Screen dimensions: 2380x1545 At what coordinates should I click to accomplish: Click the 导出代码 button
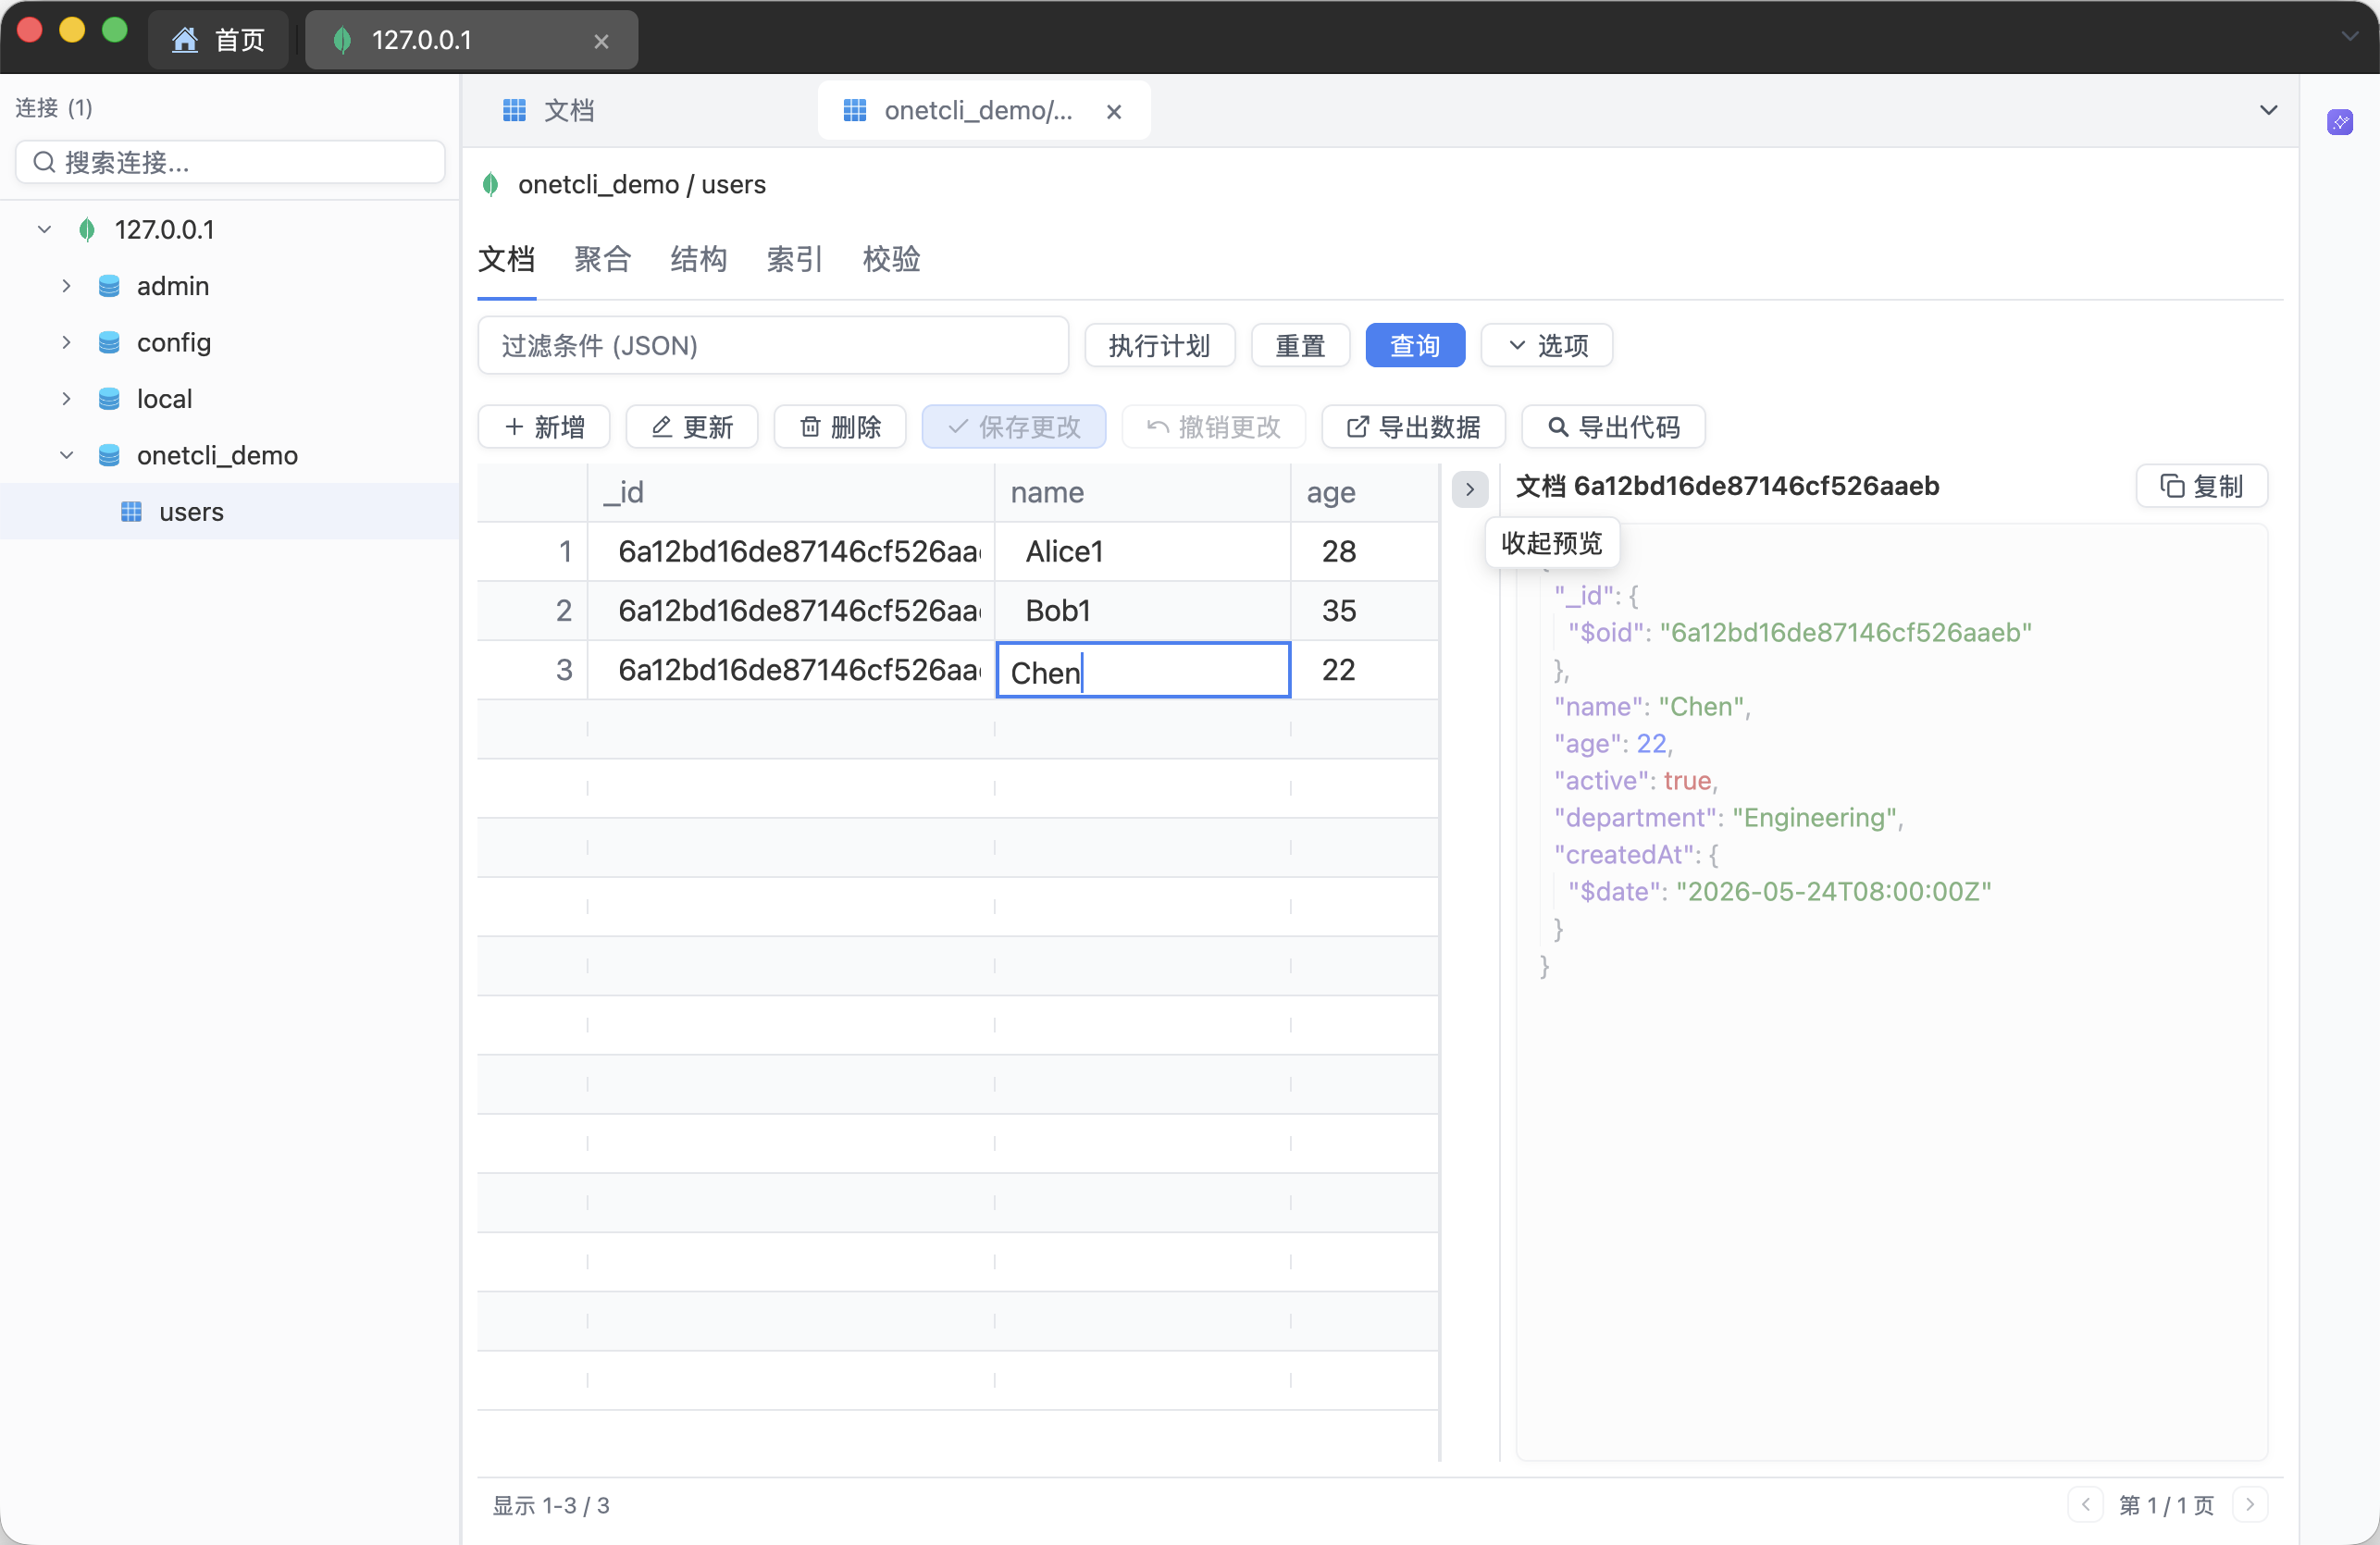pyautogui.click(x=1613, y=427)
